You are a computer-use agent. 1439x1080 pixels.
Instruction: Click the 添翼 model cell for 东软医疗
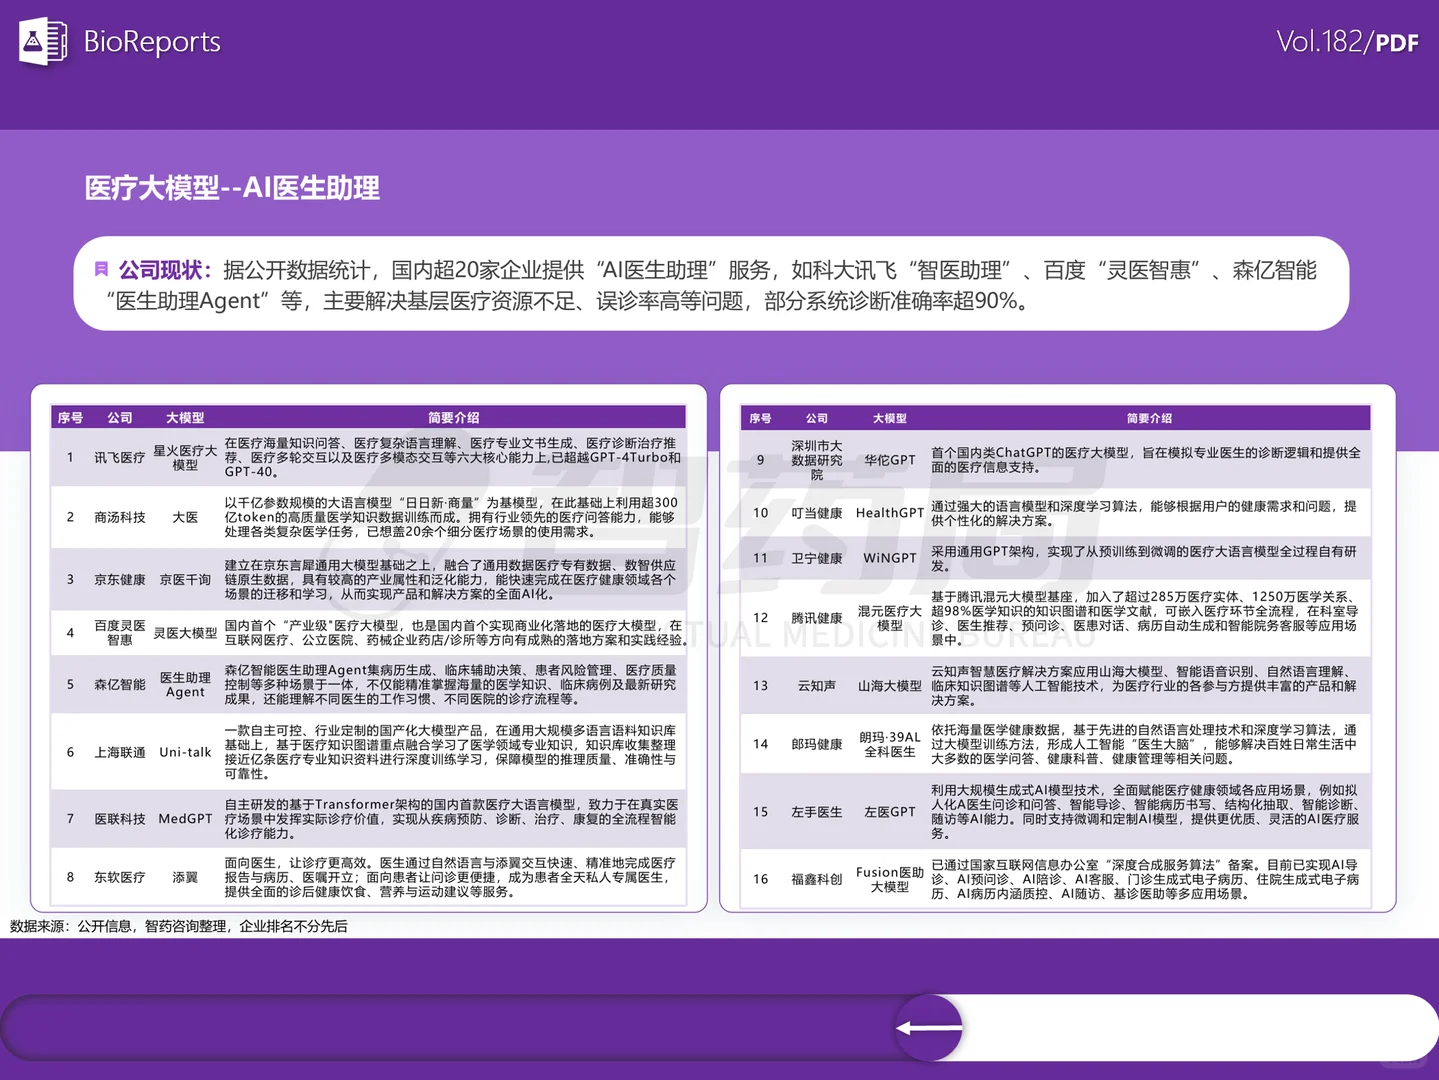point(184,877)
